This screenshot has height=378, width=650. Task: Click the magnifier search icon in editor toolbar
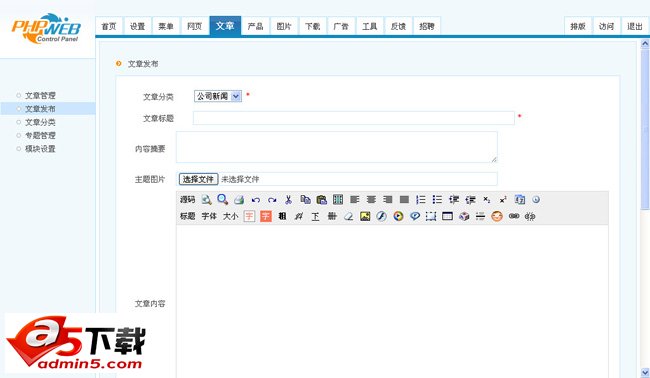tap(223, 199)
